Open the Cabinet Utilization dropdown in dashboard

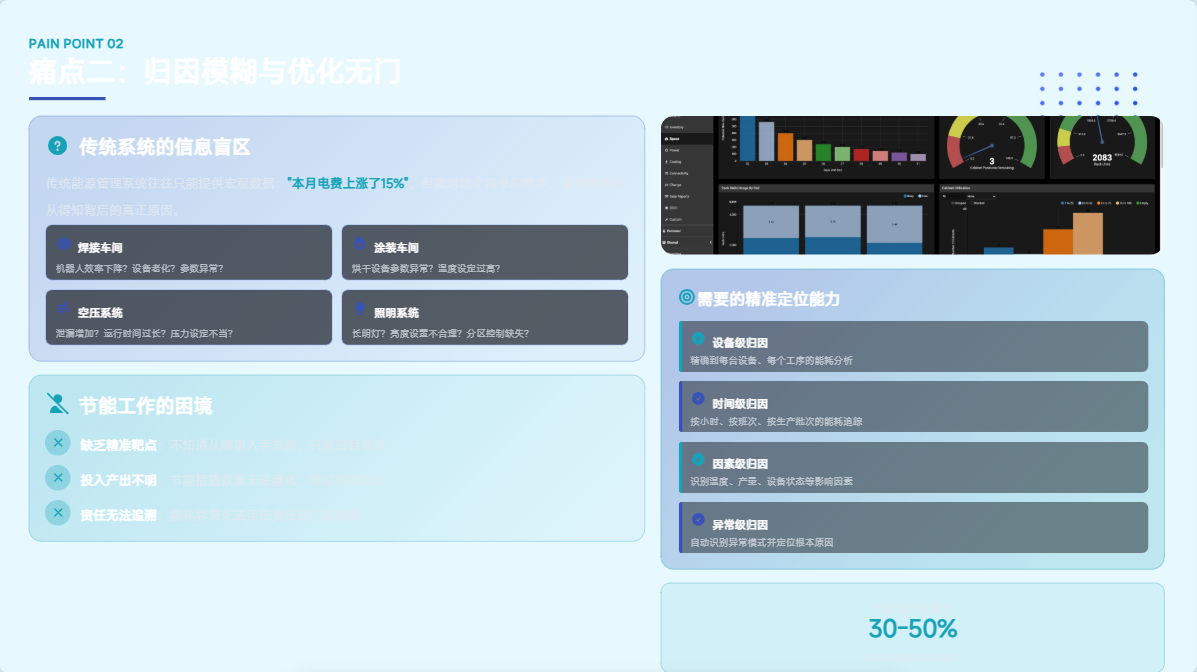pos(982,196)
